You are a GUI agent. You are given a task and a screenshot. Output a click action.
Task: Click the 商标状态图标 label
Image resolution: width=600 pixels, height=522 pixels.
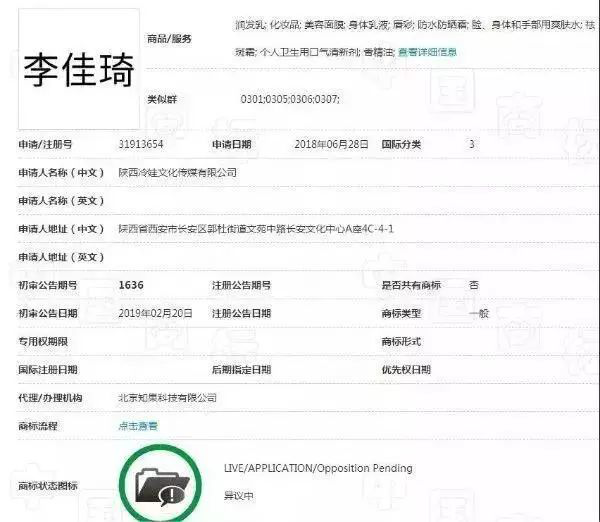click(48, 486)
